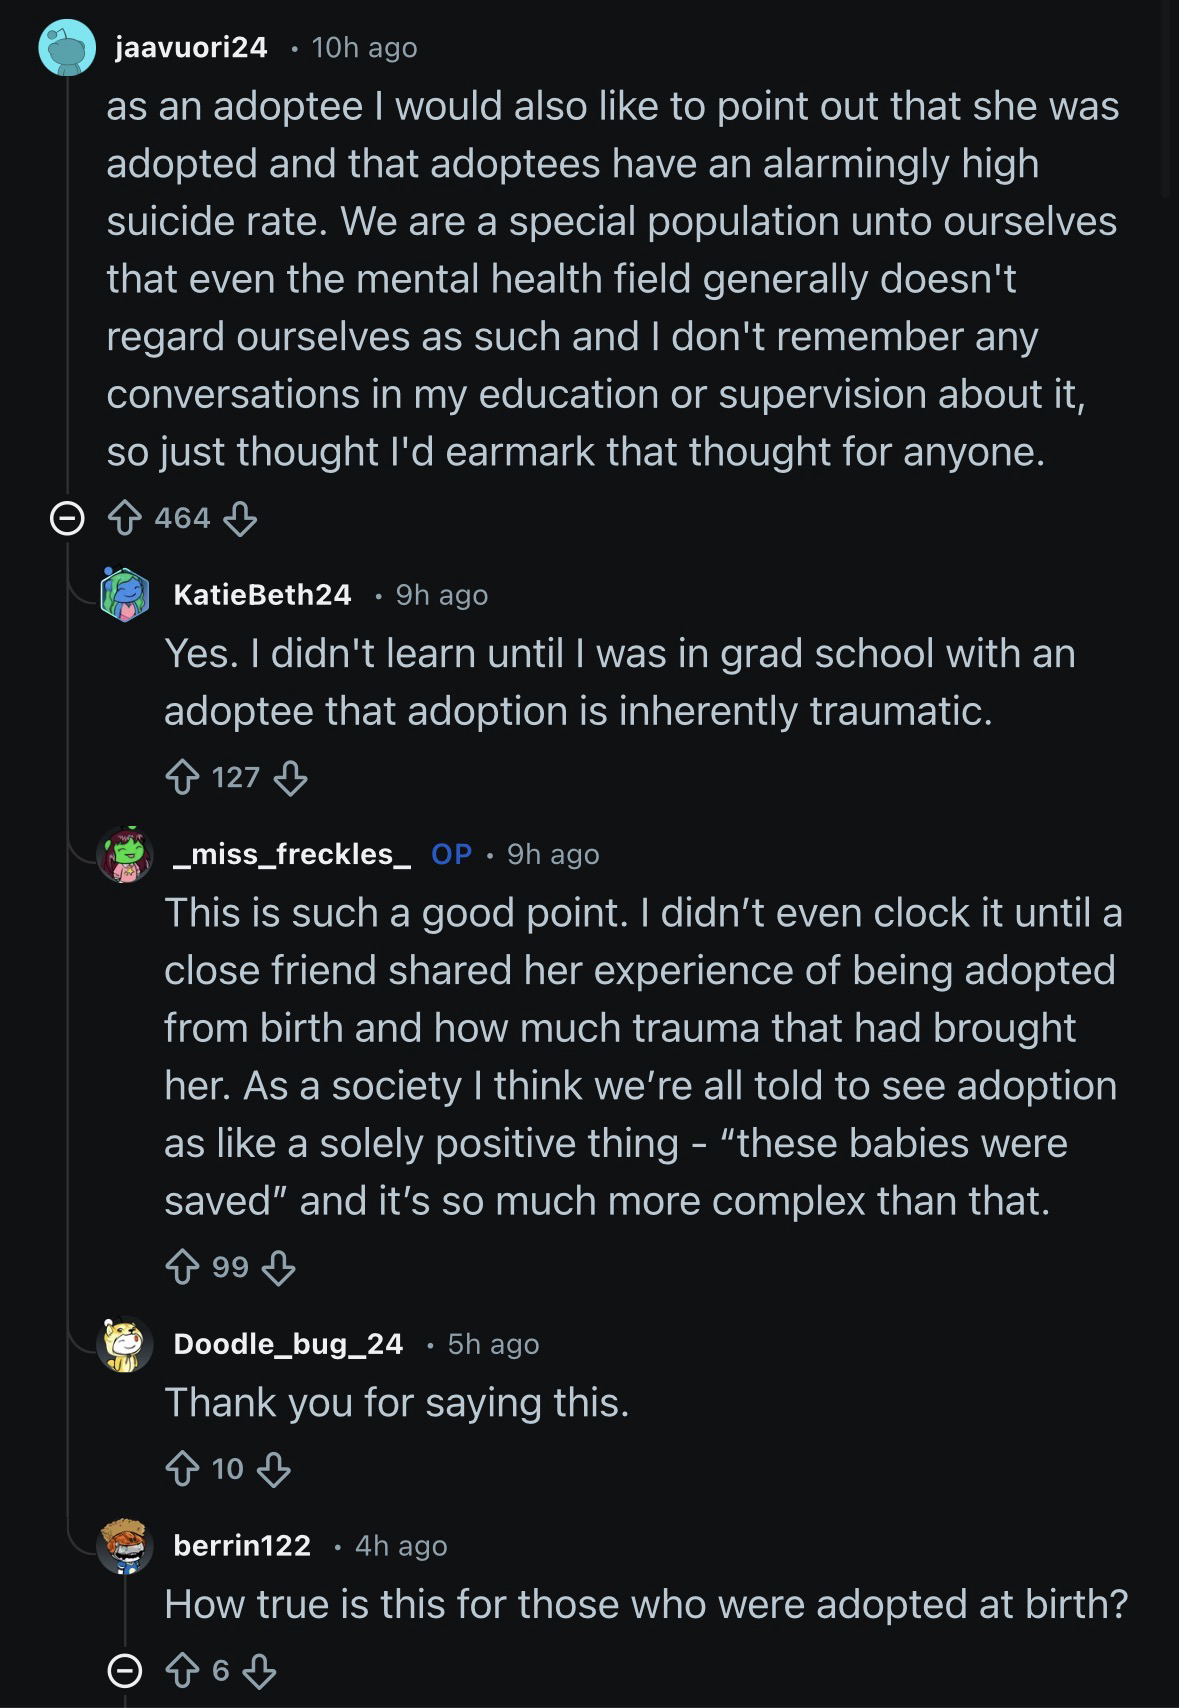Screen dimensions: 1179x1708
Task: Click KatieBeth24's avatar picture
Action: coord(125,594)
